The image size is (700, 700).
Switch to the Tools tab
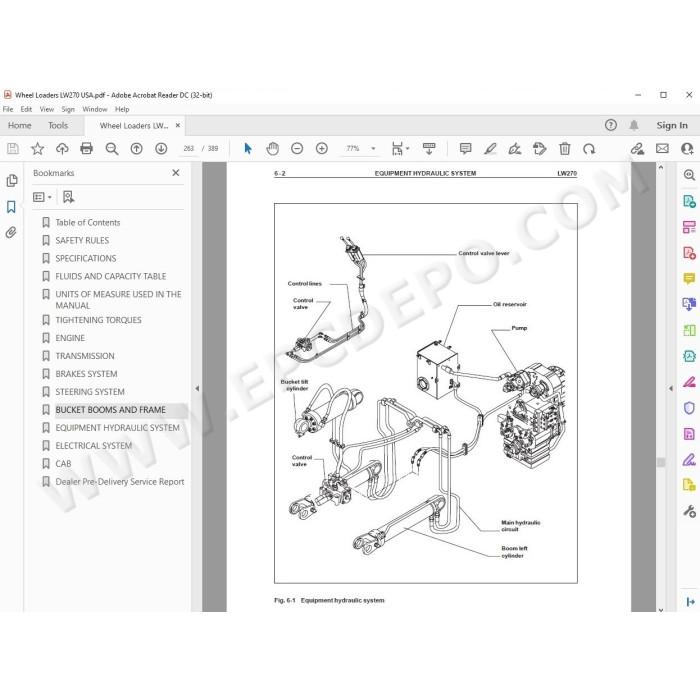coord(58,125)
